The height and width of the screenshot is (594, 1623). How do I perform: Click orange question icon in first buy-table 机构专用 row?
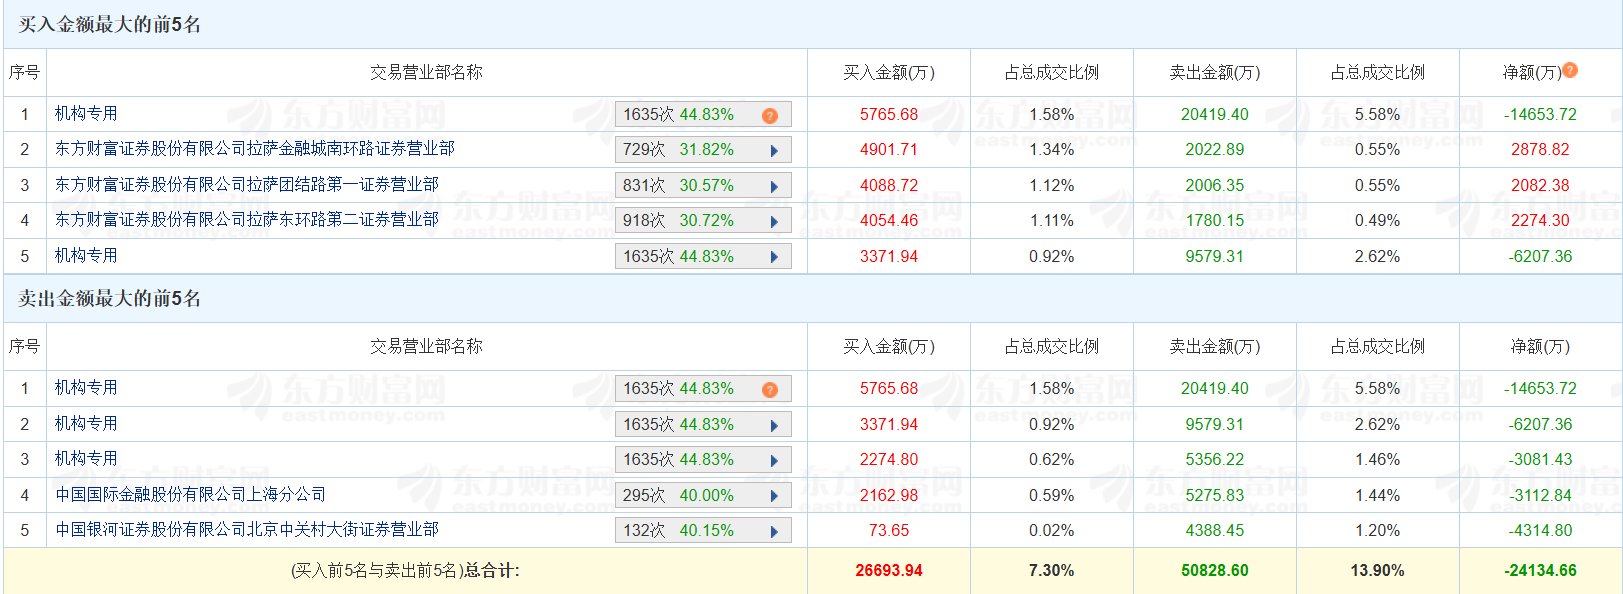click(x=769, y=116)
